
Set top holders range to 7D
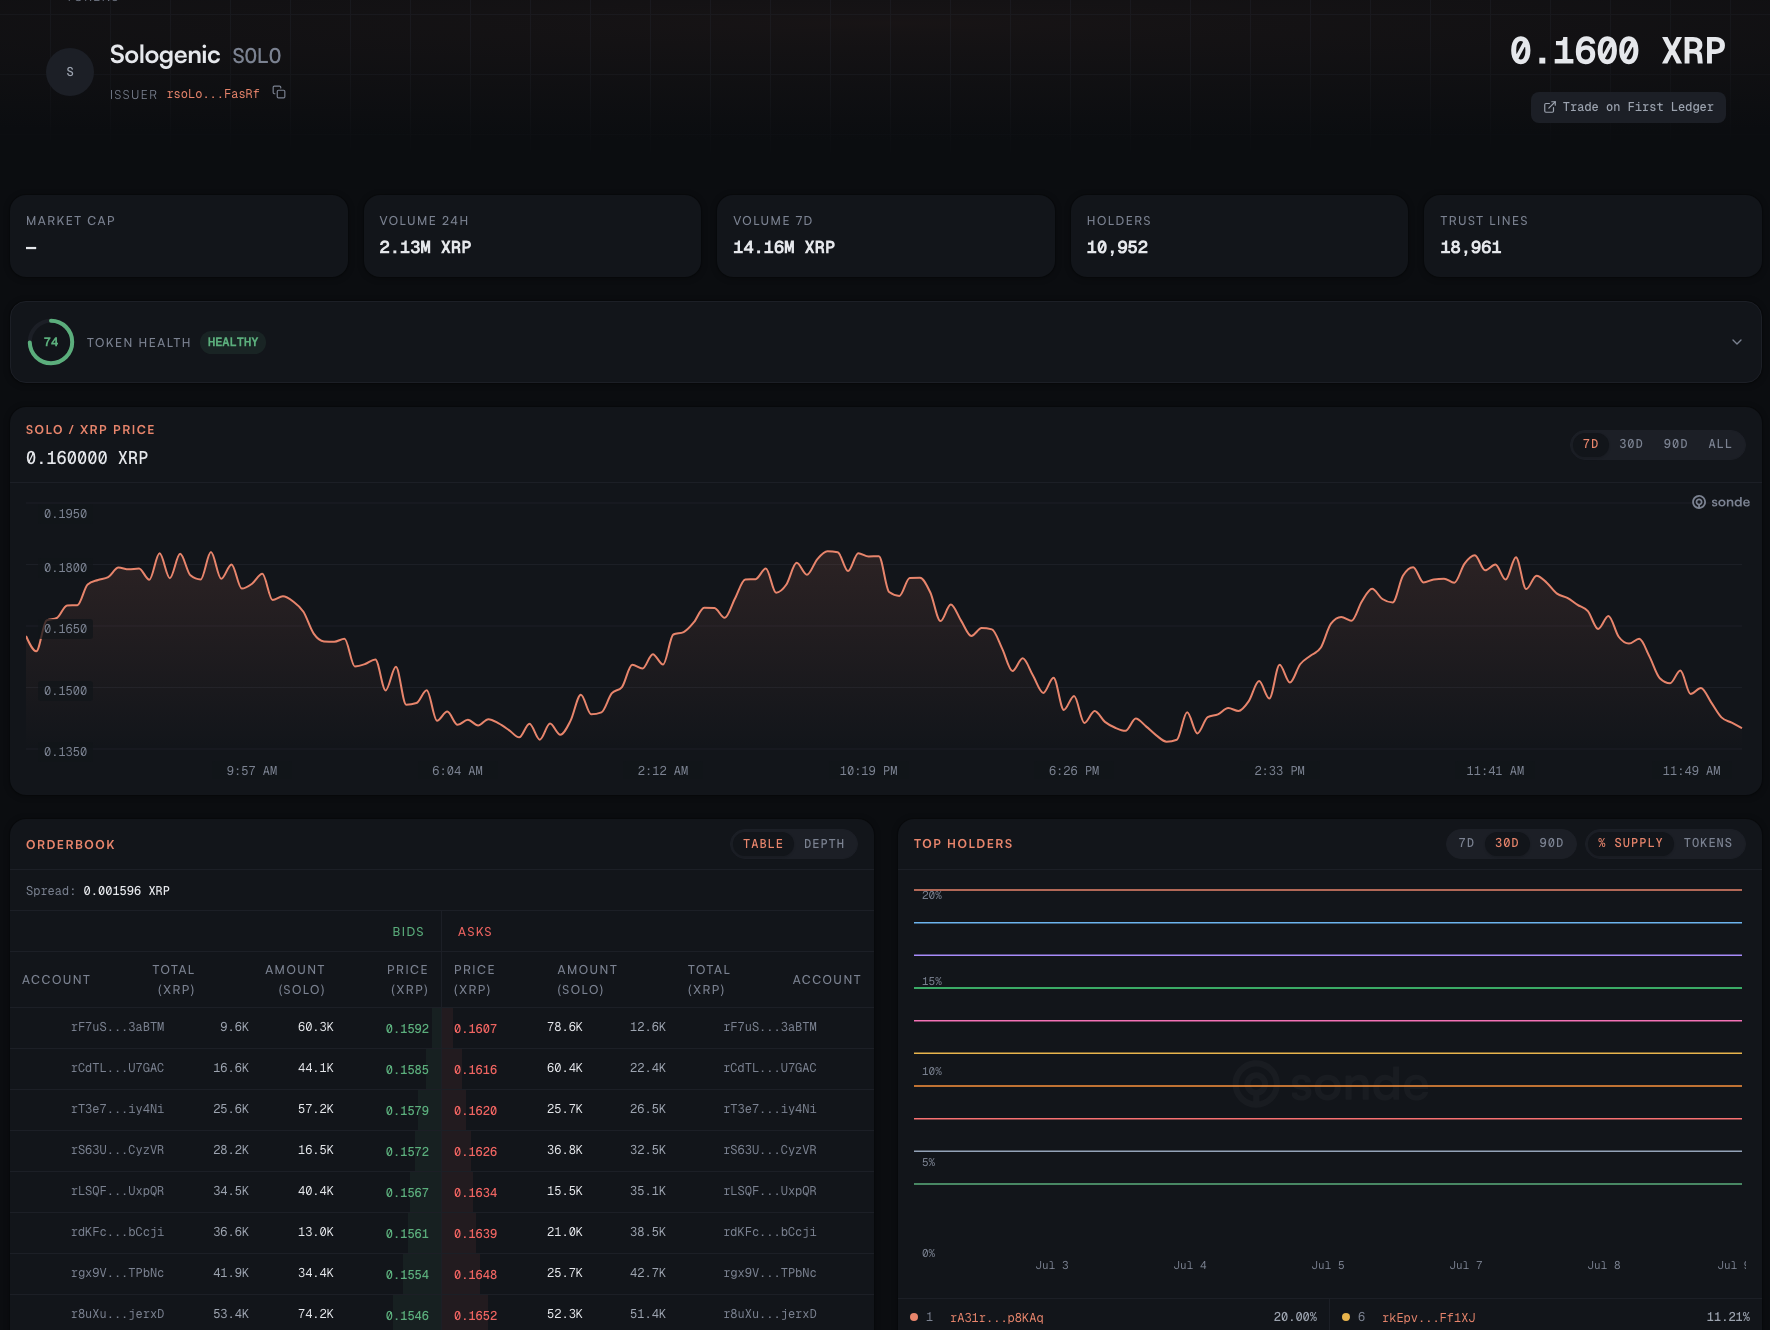pyautogui.click(x=1466, y=843)
